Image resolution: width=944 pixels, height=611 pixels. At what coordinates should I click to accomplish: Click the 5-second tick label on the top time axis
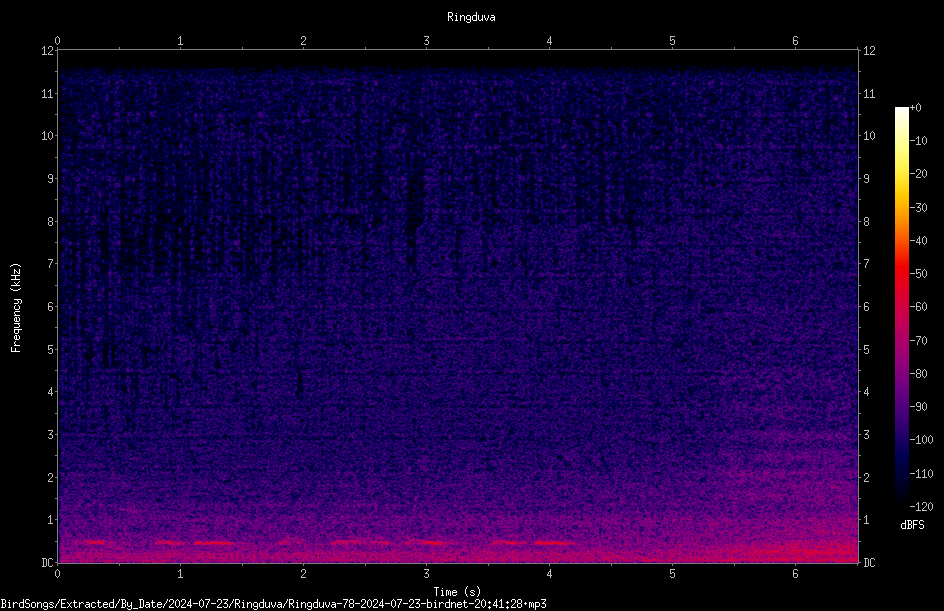point(672,41)
